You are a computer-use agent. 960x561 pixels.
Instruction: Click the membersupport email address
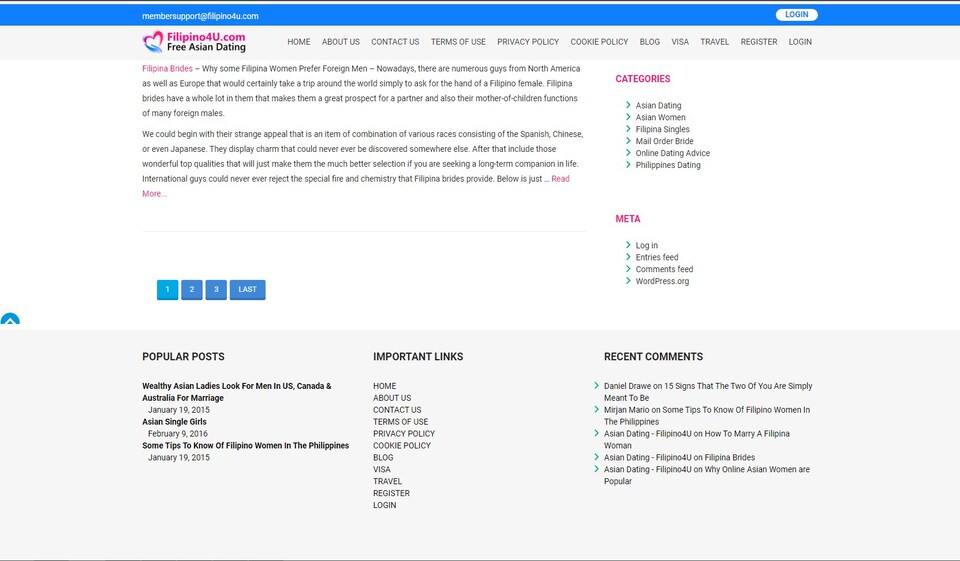click(x=200, y=16)
